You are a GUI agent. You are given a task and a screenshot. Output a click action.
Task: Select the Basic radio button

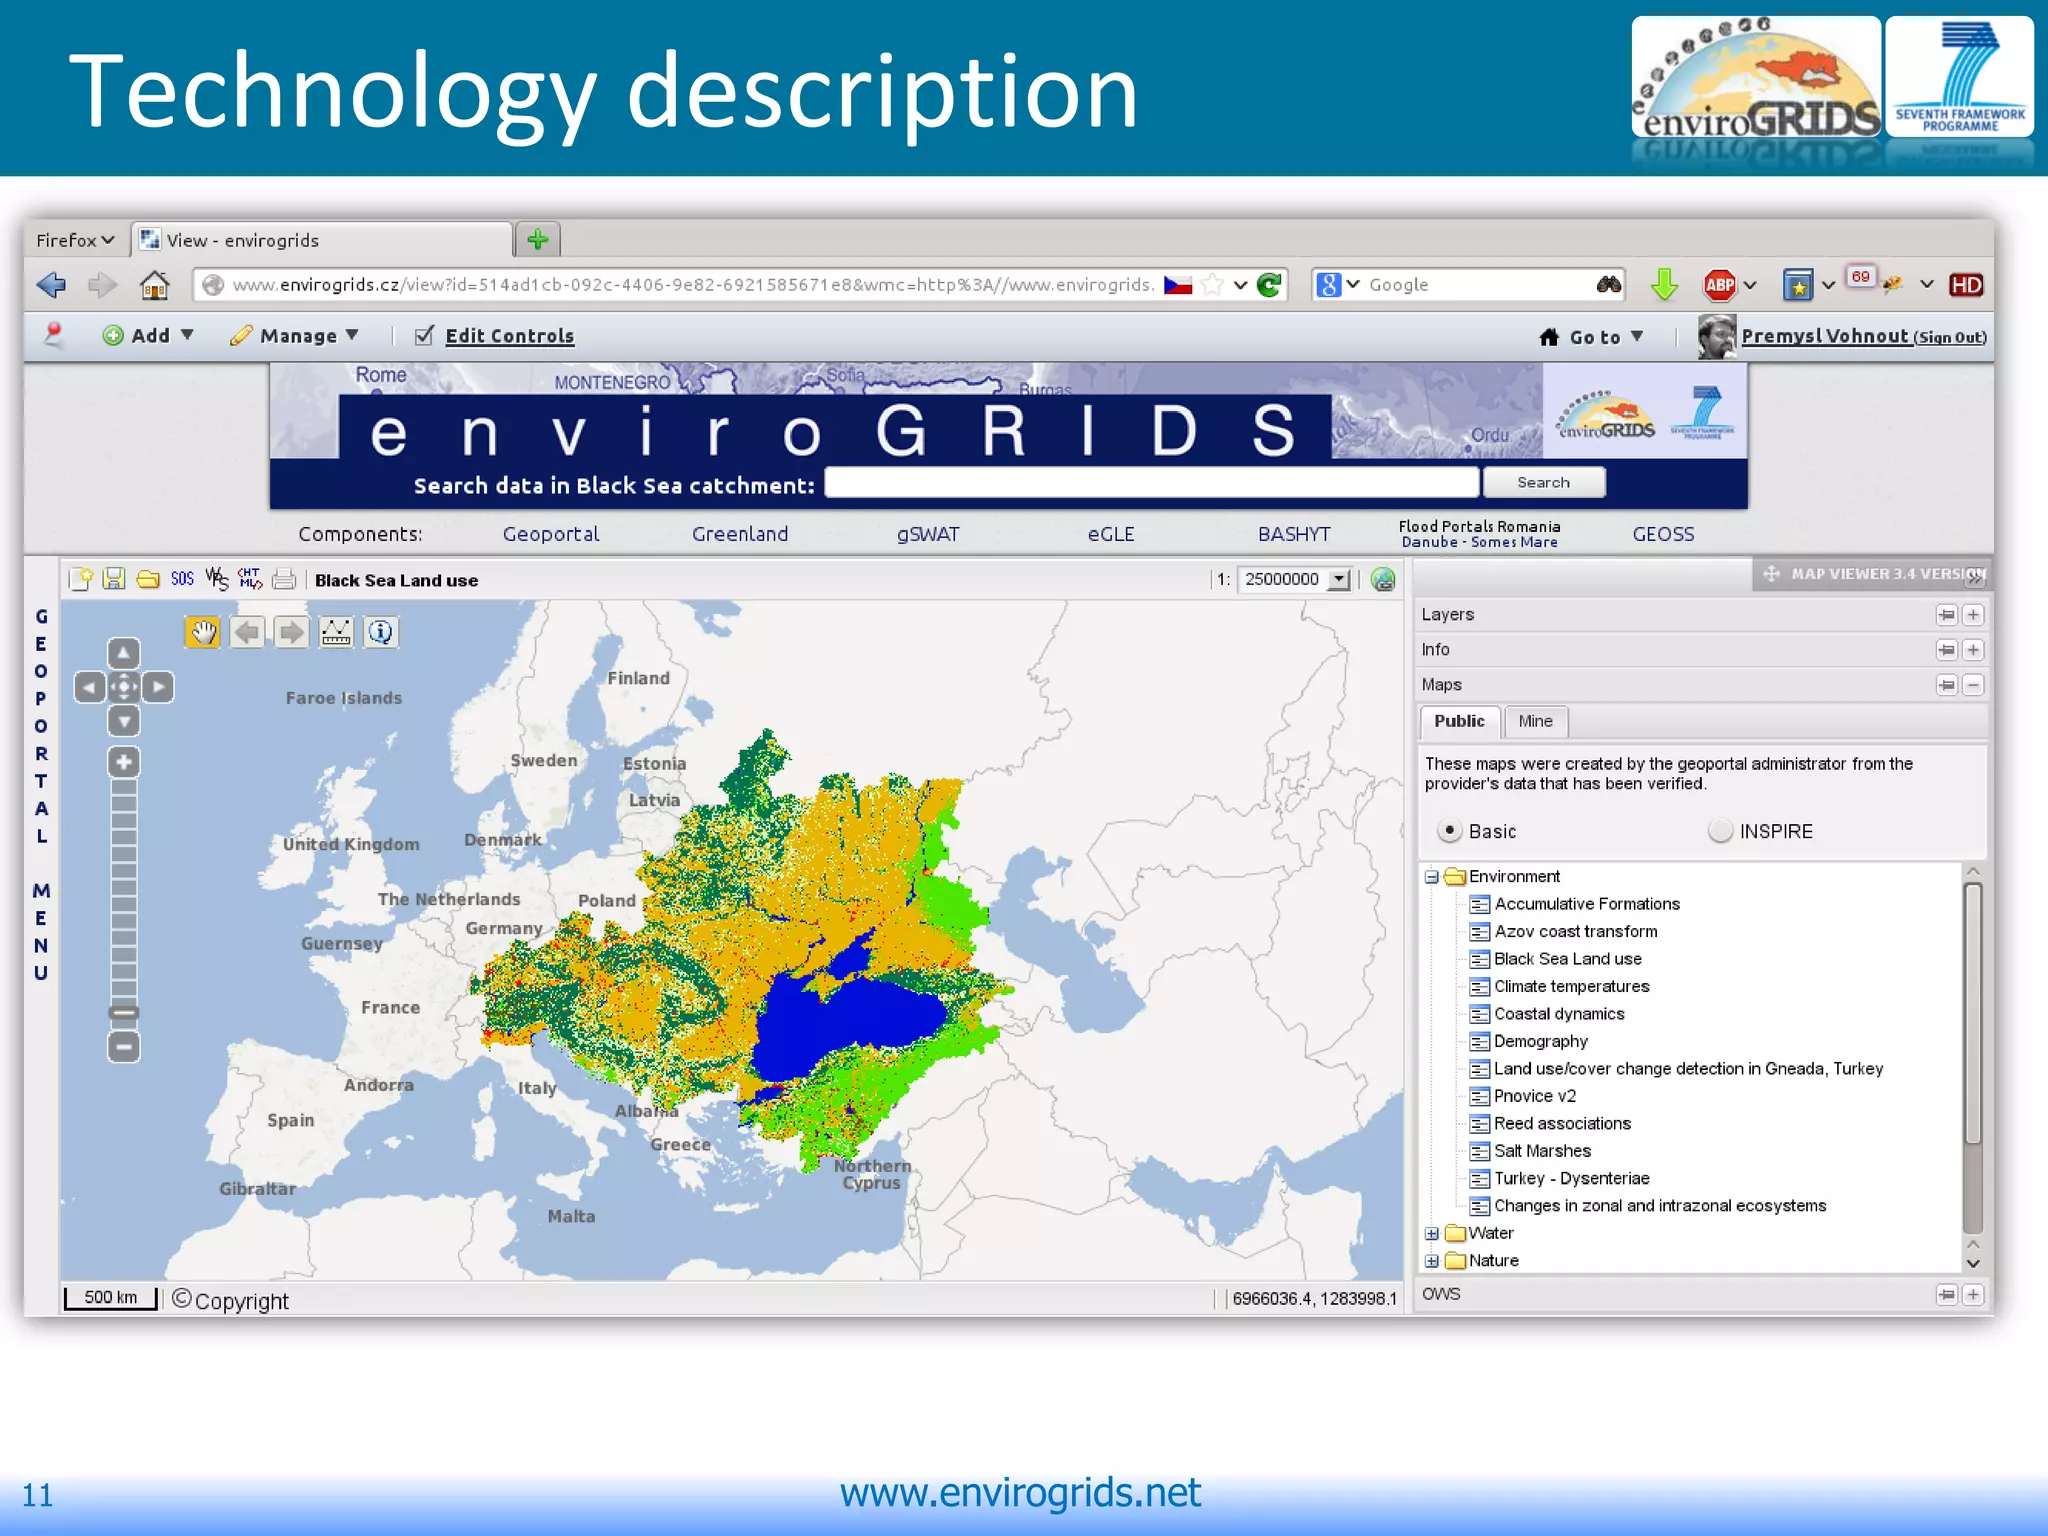tap(1449, 830)
